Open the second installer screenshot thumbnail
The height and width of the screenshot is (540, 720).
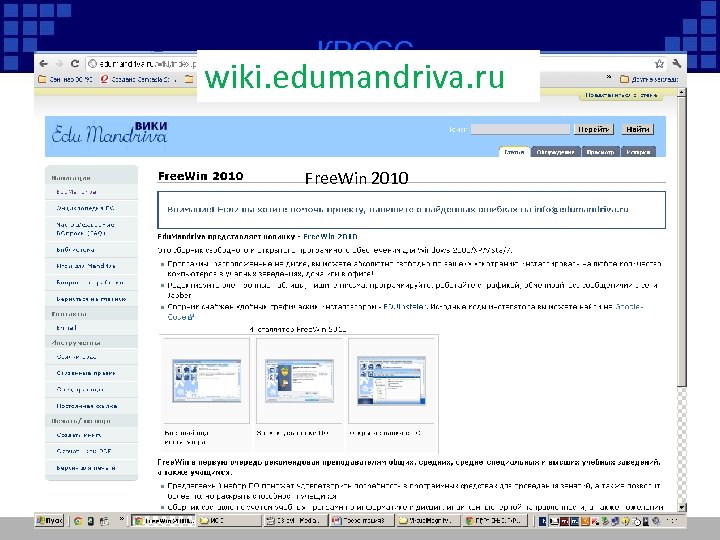click(x=299, y=381)
